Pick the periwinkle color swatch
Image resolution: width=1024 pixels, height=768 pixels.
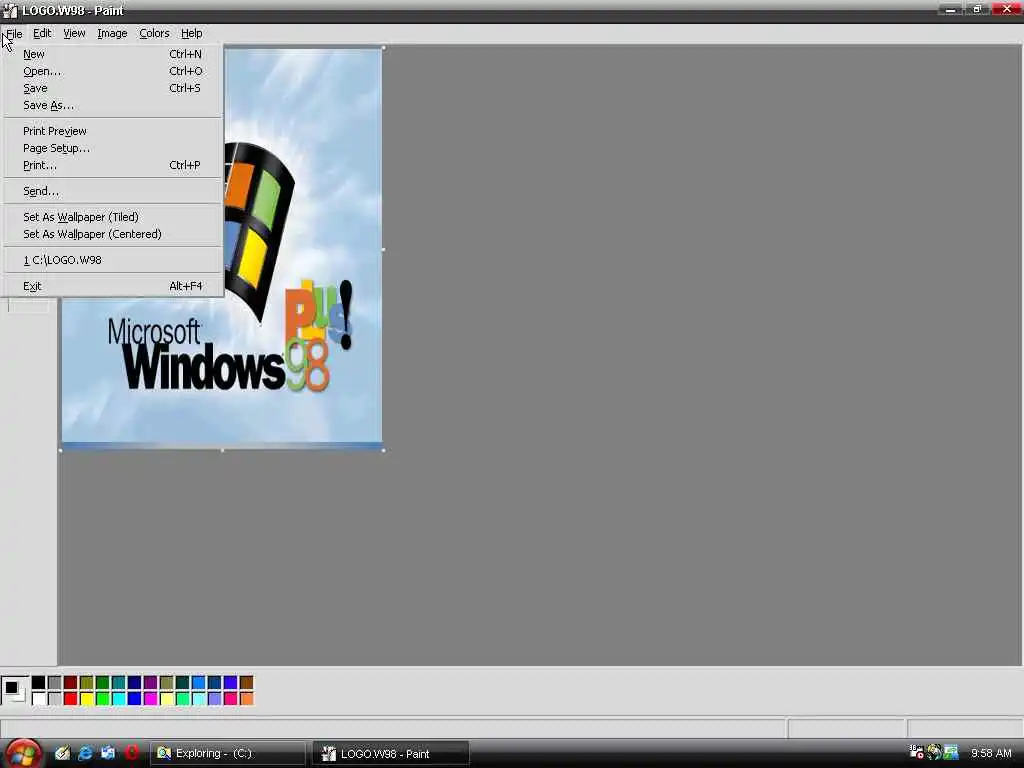coord(215,699)
